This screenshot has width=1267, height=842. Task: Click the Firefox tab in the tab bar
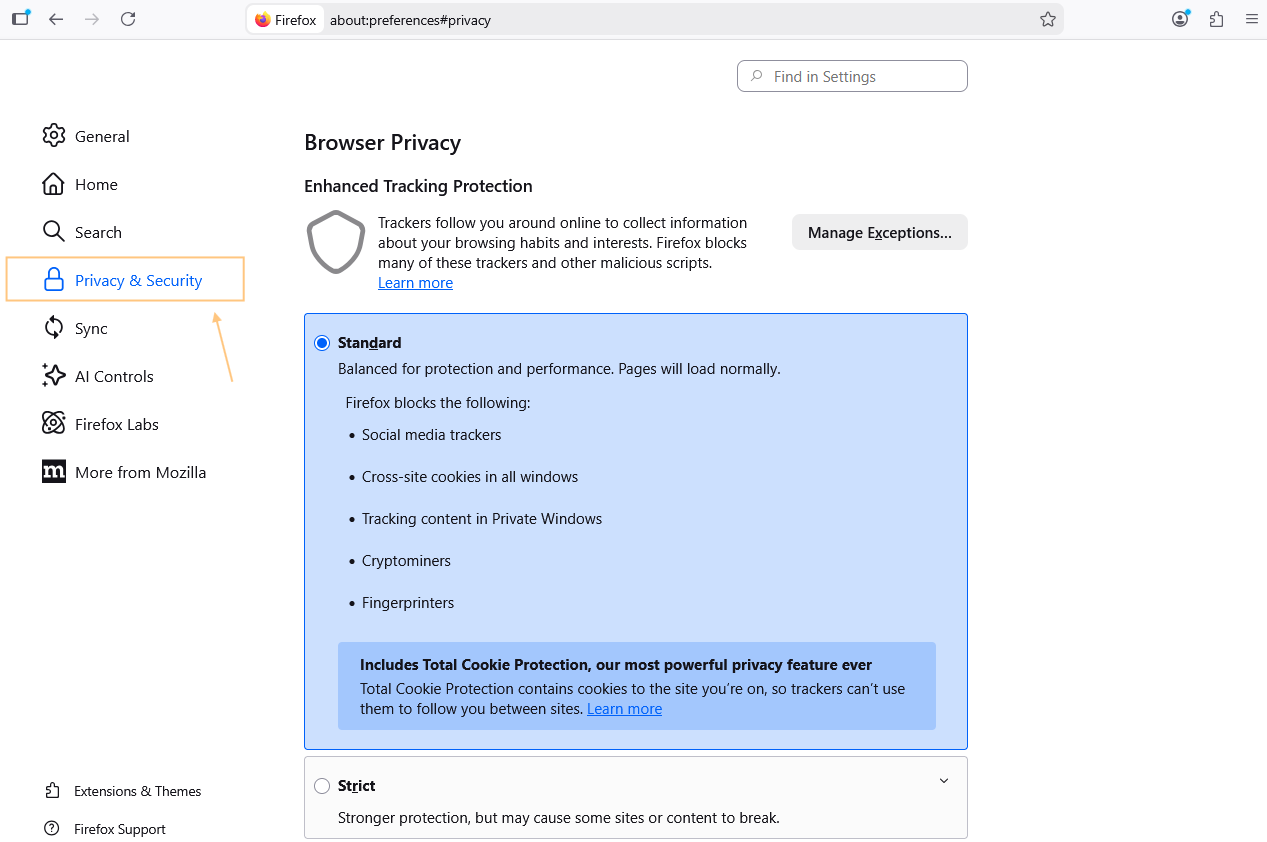pyautogui.click(x=285, y=19)
